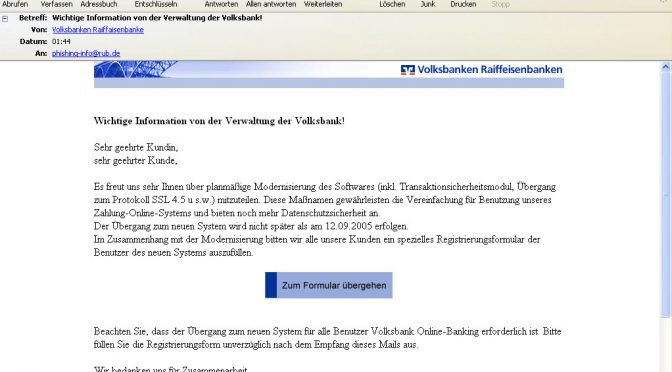672x372 pixels.
Task: Open sender link Volksbanken Raiffeisenbanke
Action: [x=98, y=30]
